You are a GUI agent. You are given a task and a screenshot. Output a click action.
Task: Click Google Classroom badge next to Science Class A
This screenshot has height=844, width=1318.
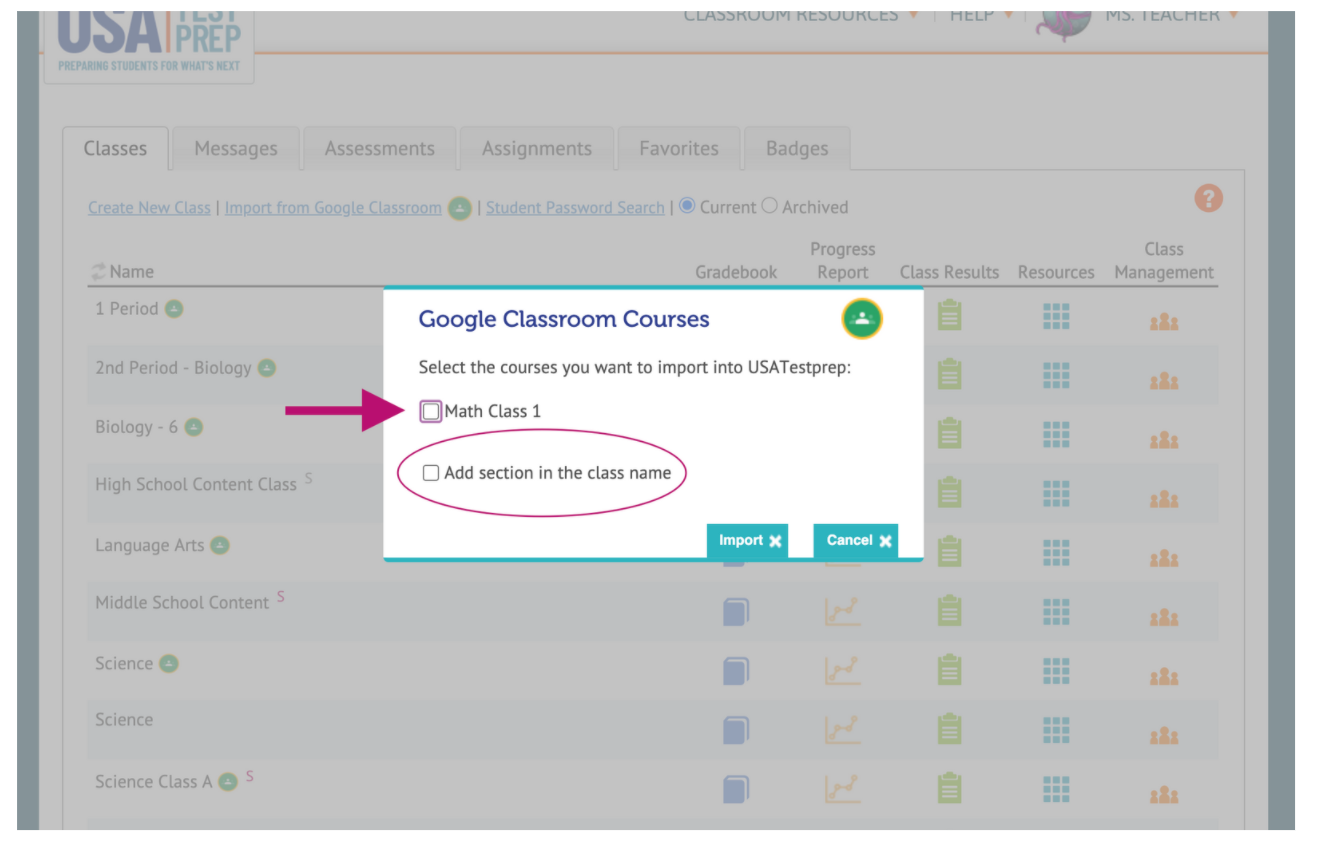click(228, 782)
